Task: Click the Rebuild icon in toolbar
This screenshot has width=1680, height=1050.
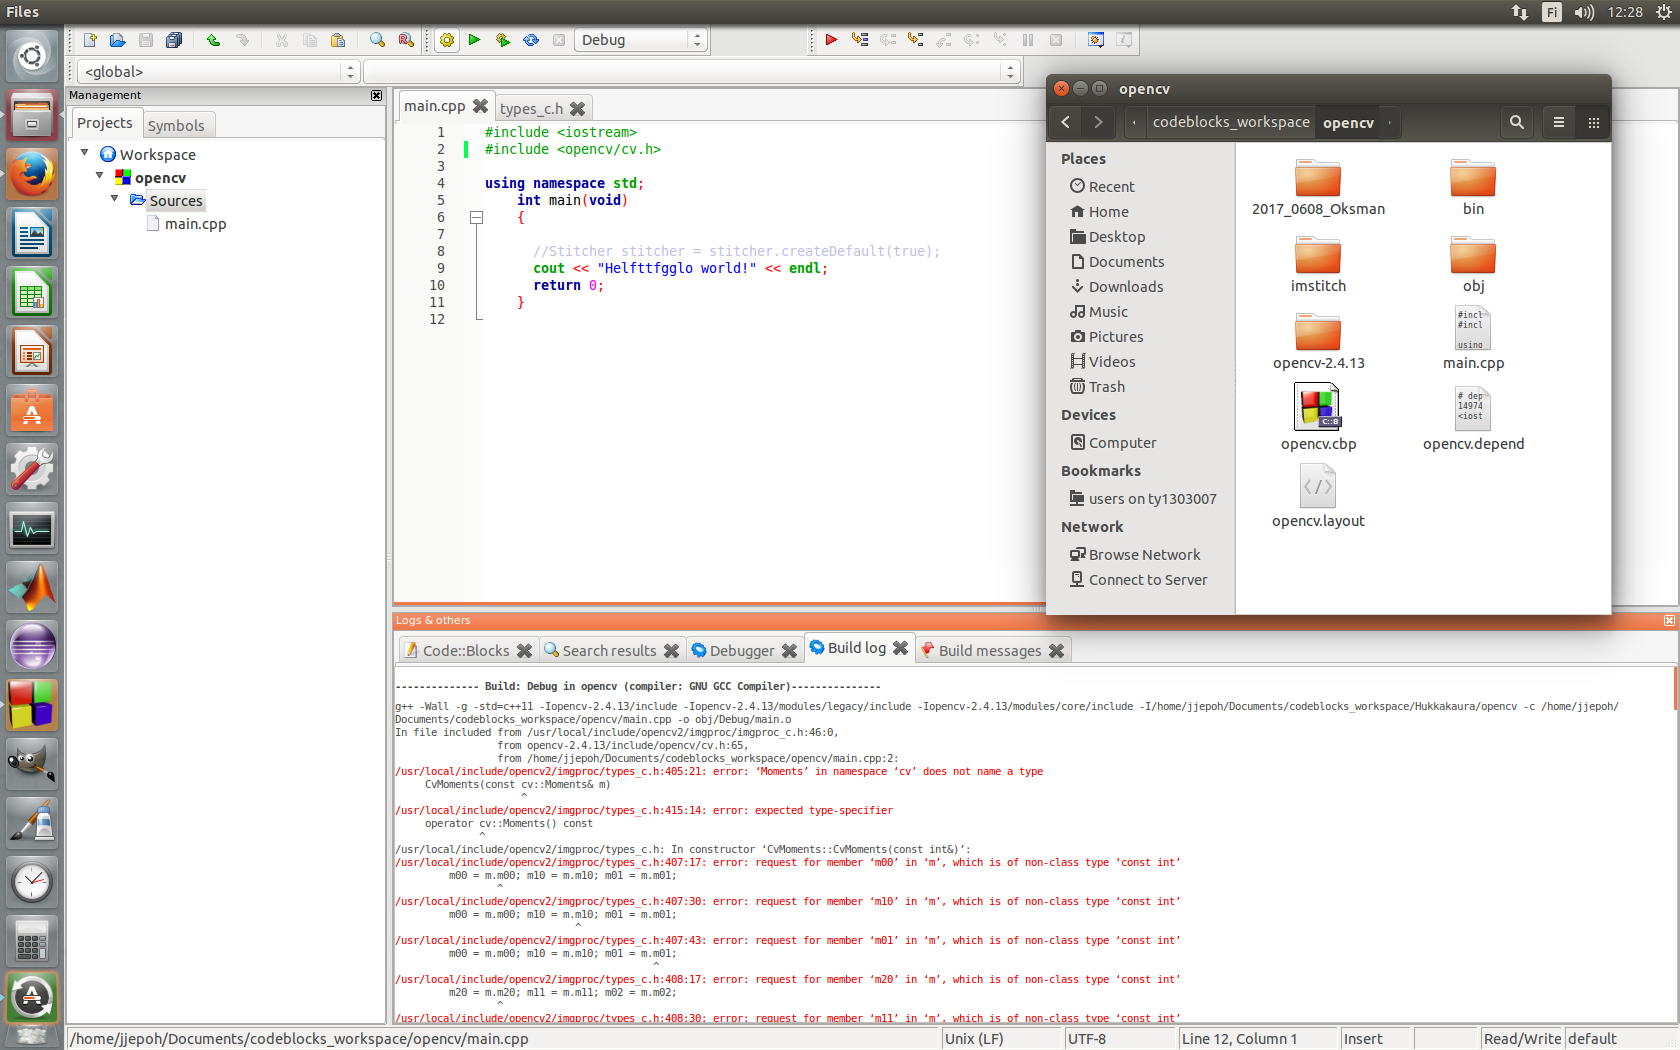Action: (531, 40)
